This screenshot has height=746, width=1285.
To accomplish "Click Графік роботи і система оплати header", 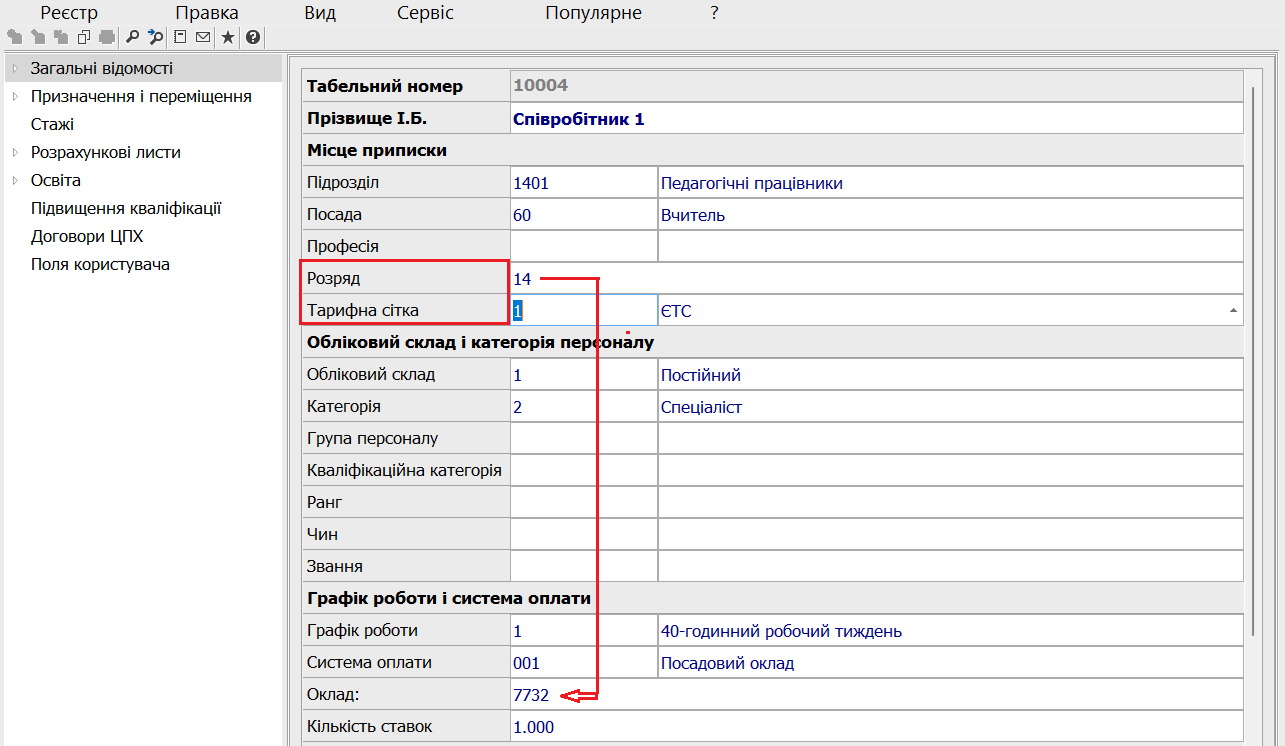I will point(773,599).
